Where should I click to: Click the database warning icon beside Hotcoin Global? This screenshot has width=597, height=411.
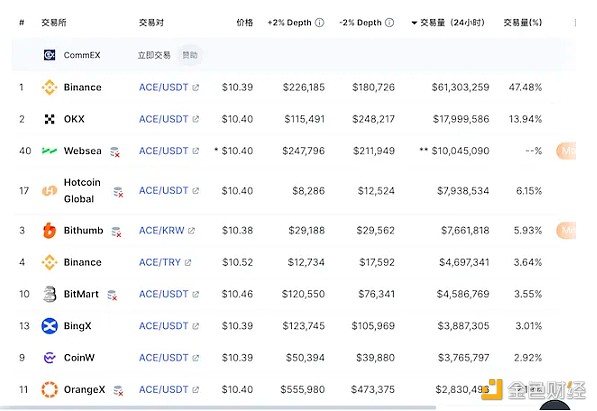118,192
